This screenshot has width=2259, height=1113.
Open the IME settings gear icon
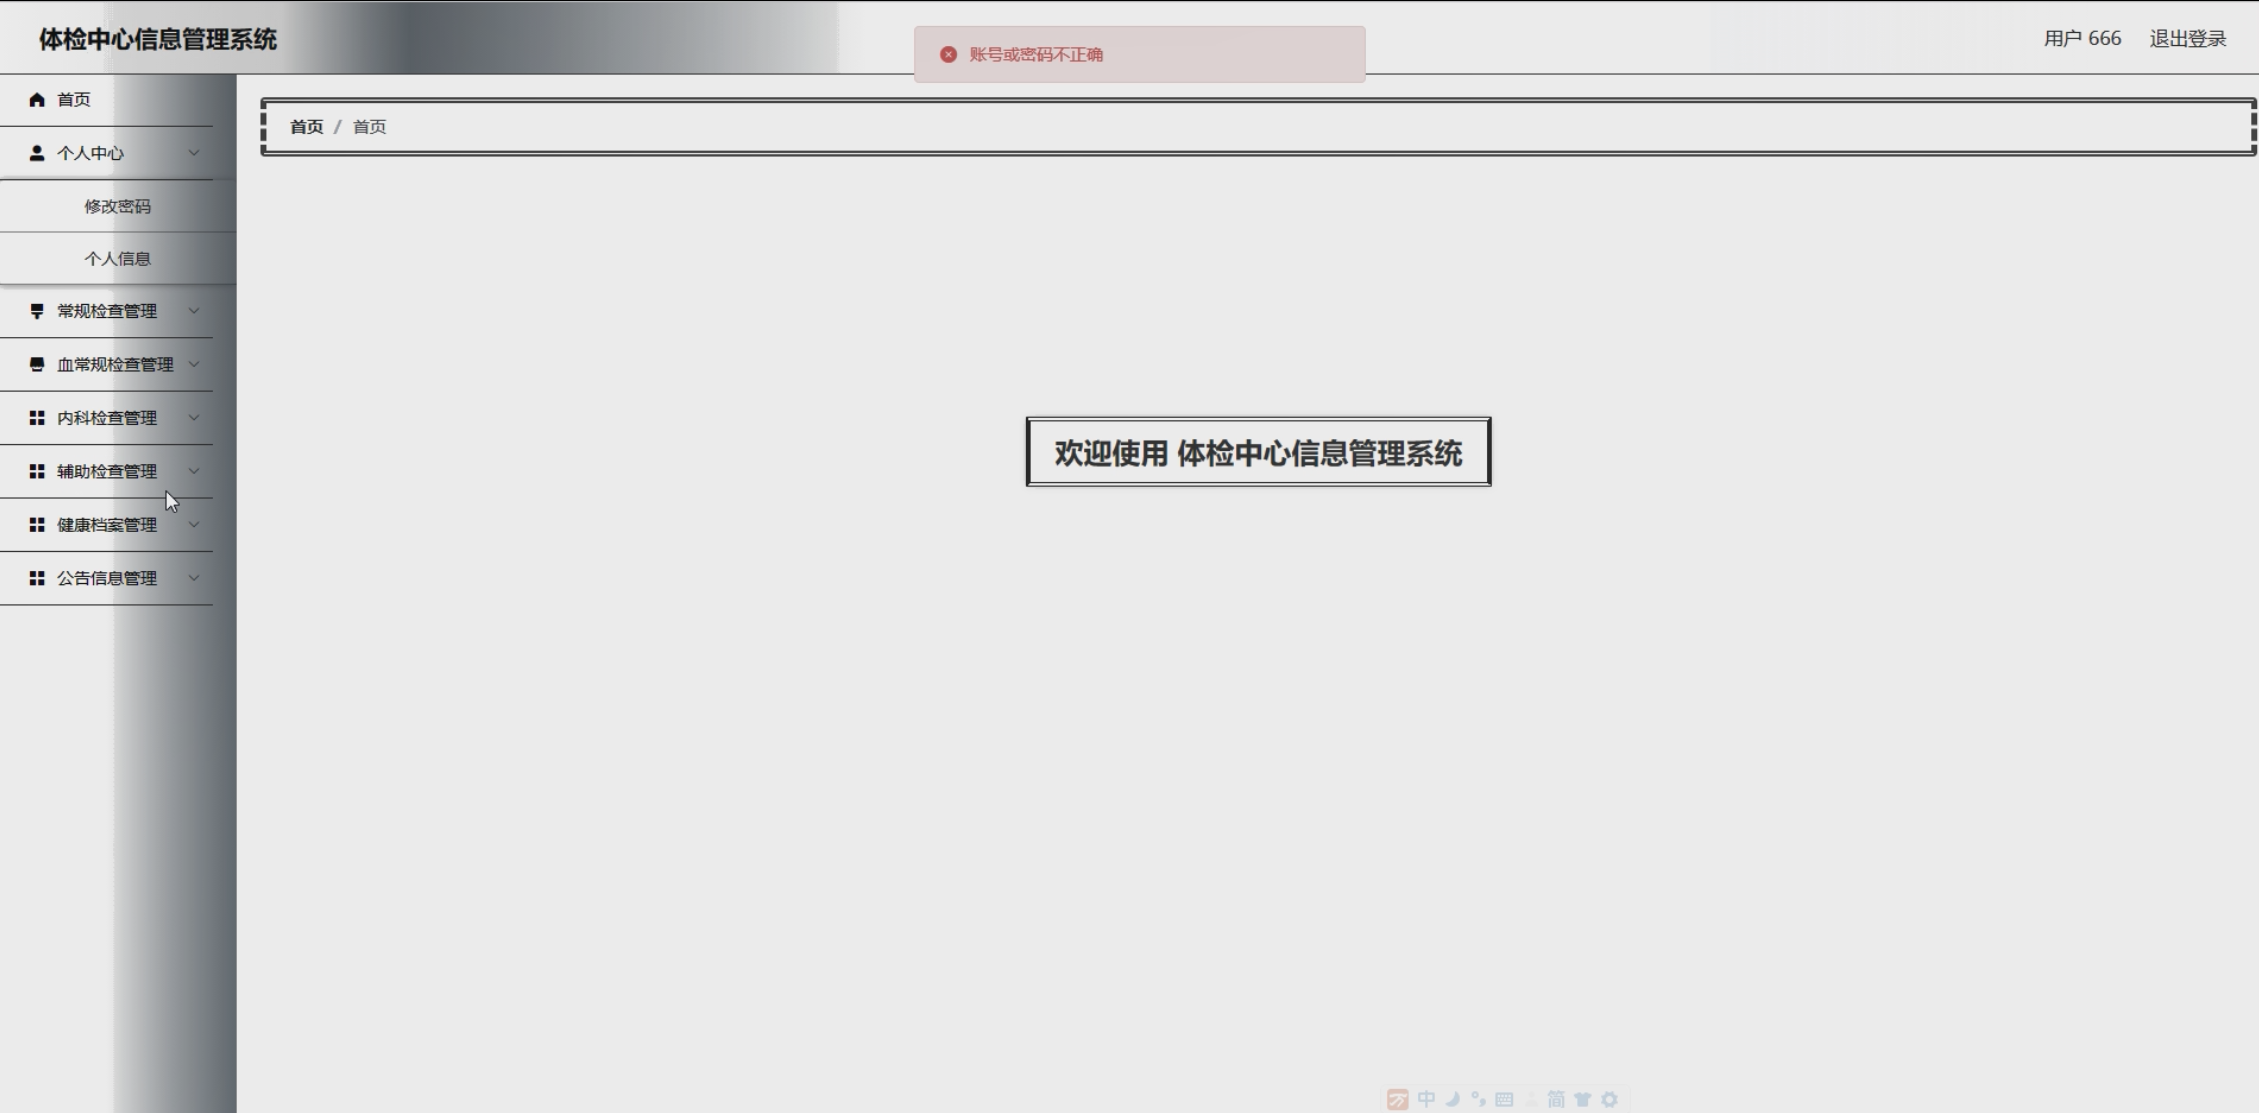(x=1609, y=1099)
